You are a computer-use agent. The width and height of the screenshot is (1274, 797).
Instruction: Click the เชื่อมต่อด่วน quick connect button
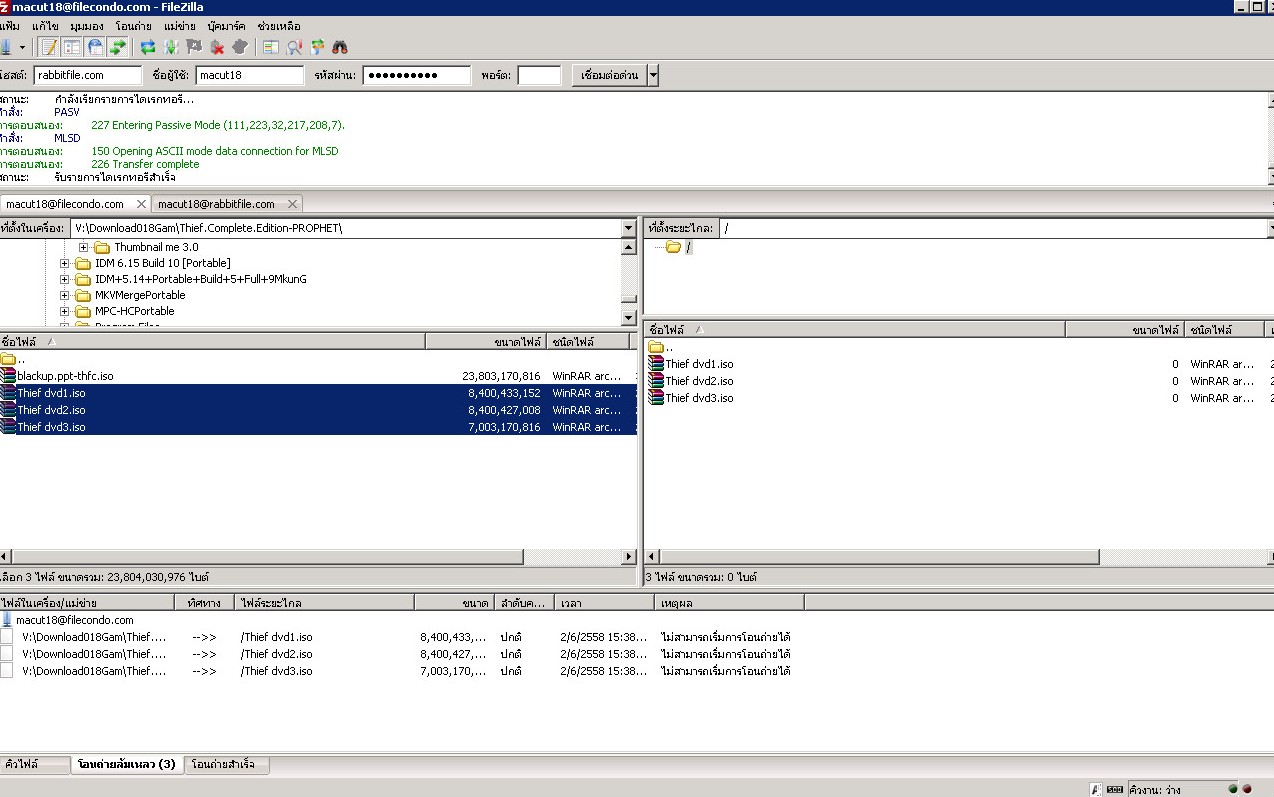(610, 75)
